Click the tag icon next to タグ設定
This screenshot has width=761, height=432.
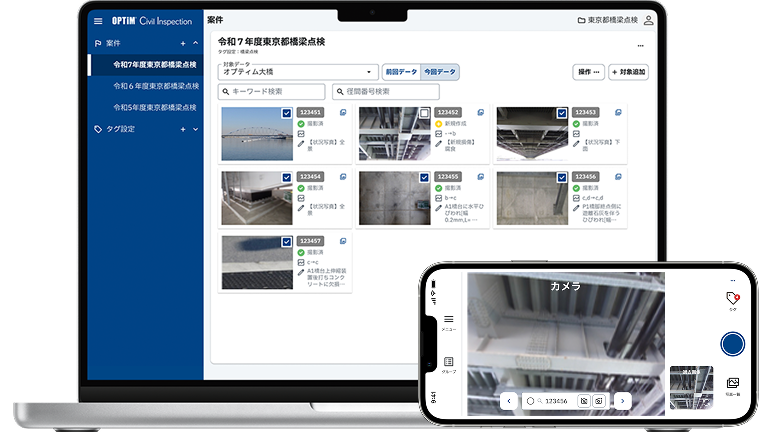98,129
